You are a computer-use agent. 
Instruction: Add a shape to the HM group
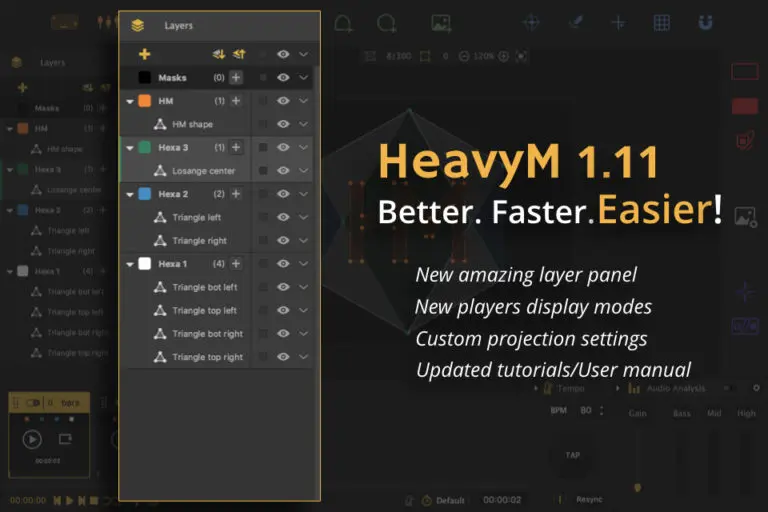pyautogui.click(x=236, y=100)
